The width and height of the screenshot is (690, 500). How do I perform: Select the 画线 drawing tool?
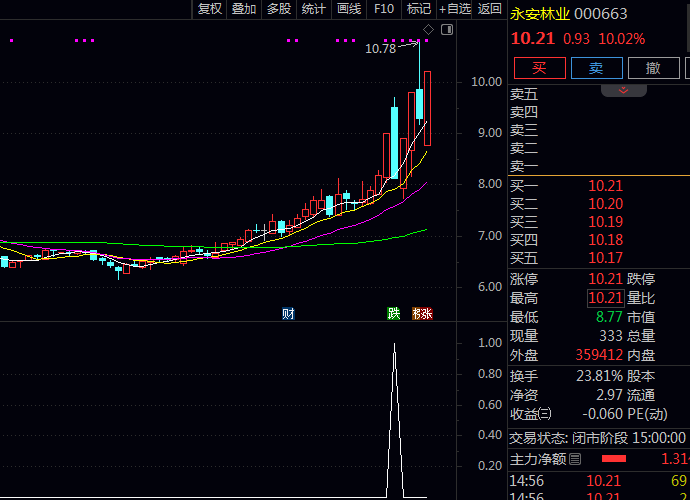[x=349, y=9]
